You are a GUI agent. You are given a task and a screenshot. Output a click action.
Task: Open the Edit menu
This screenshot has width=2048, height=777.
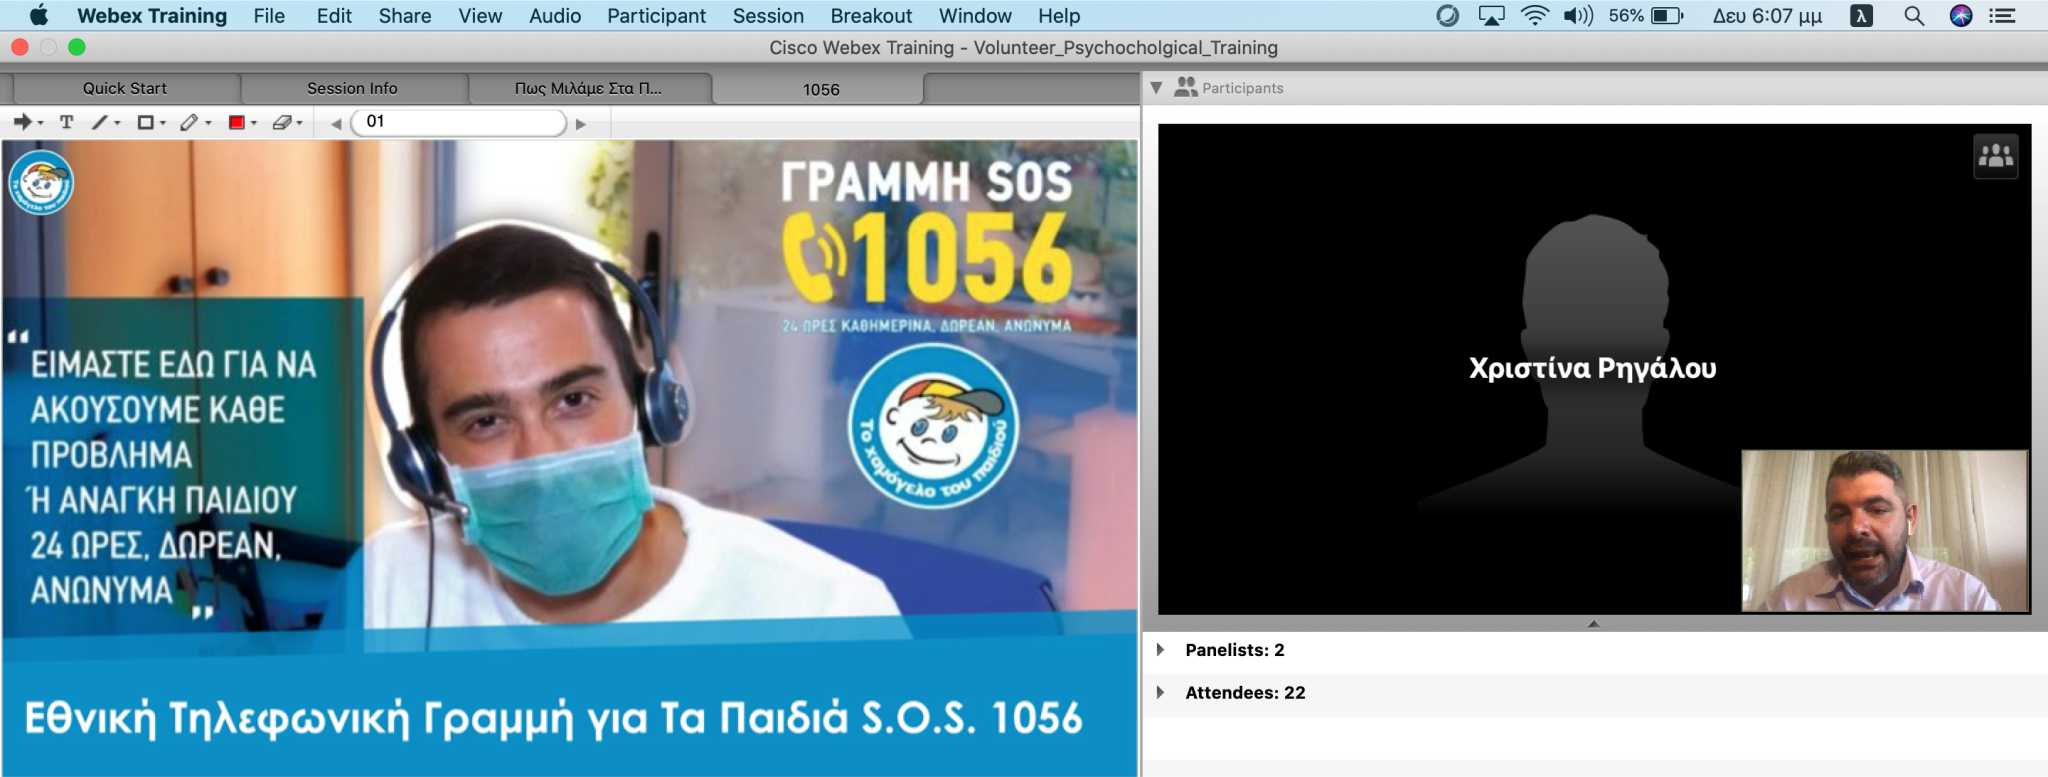tap(334, 16)
